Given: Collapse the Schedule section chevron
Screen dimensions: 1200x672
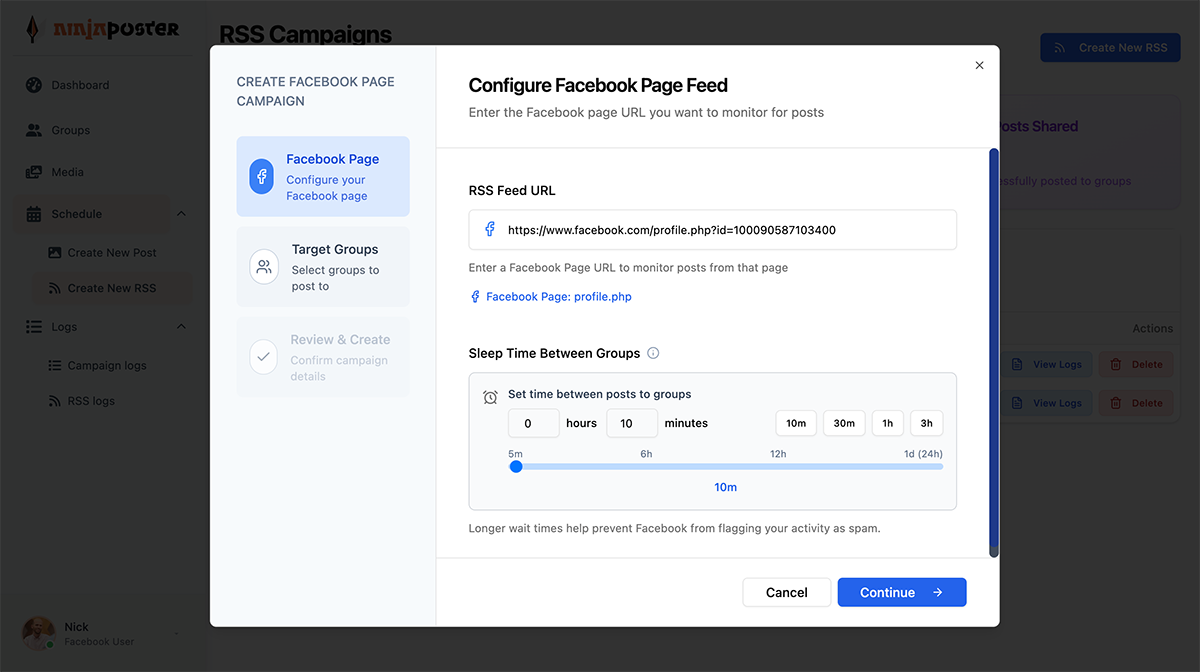Looking at the screenshot, I should click(181, 214).
